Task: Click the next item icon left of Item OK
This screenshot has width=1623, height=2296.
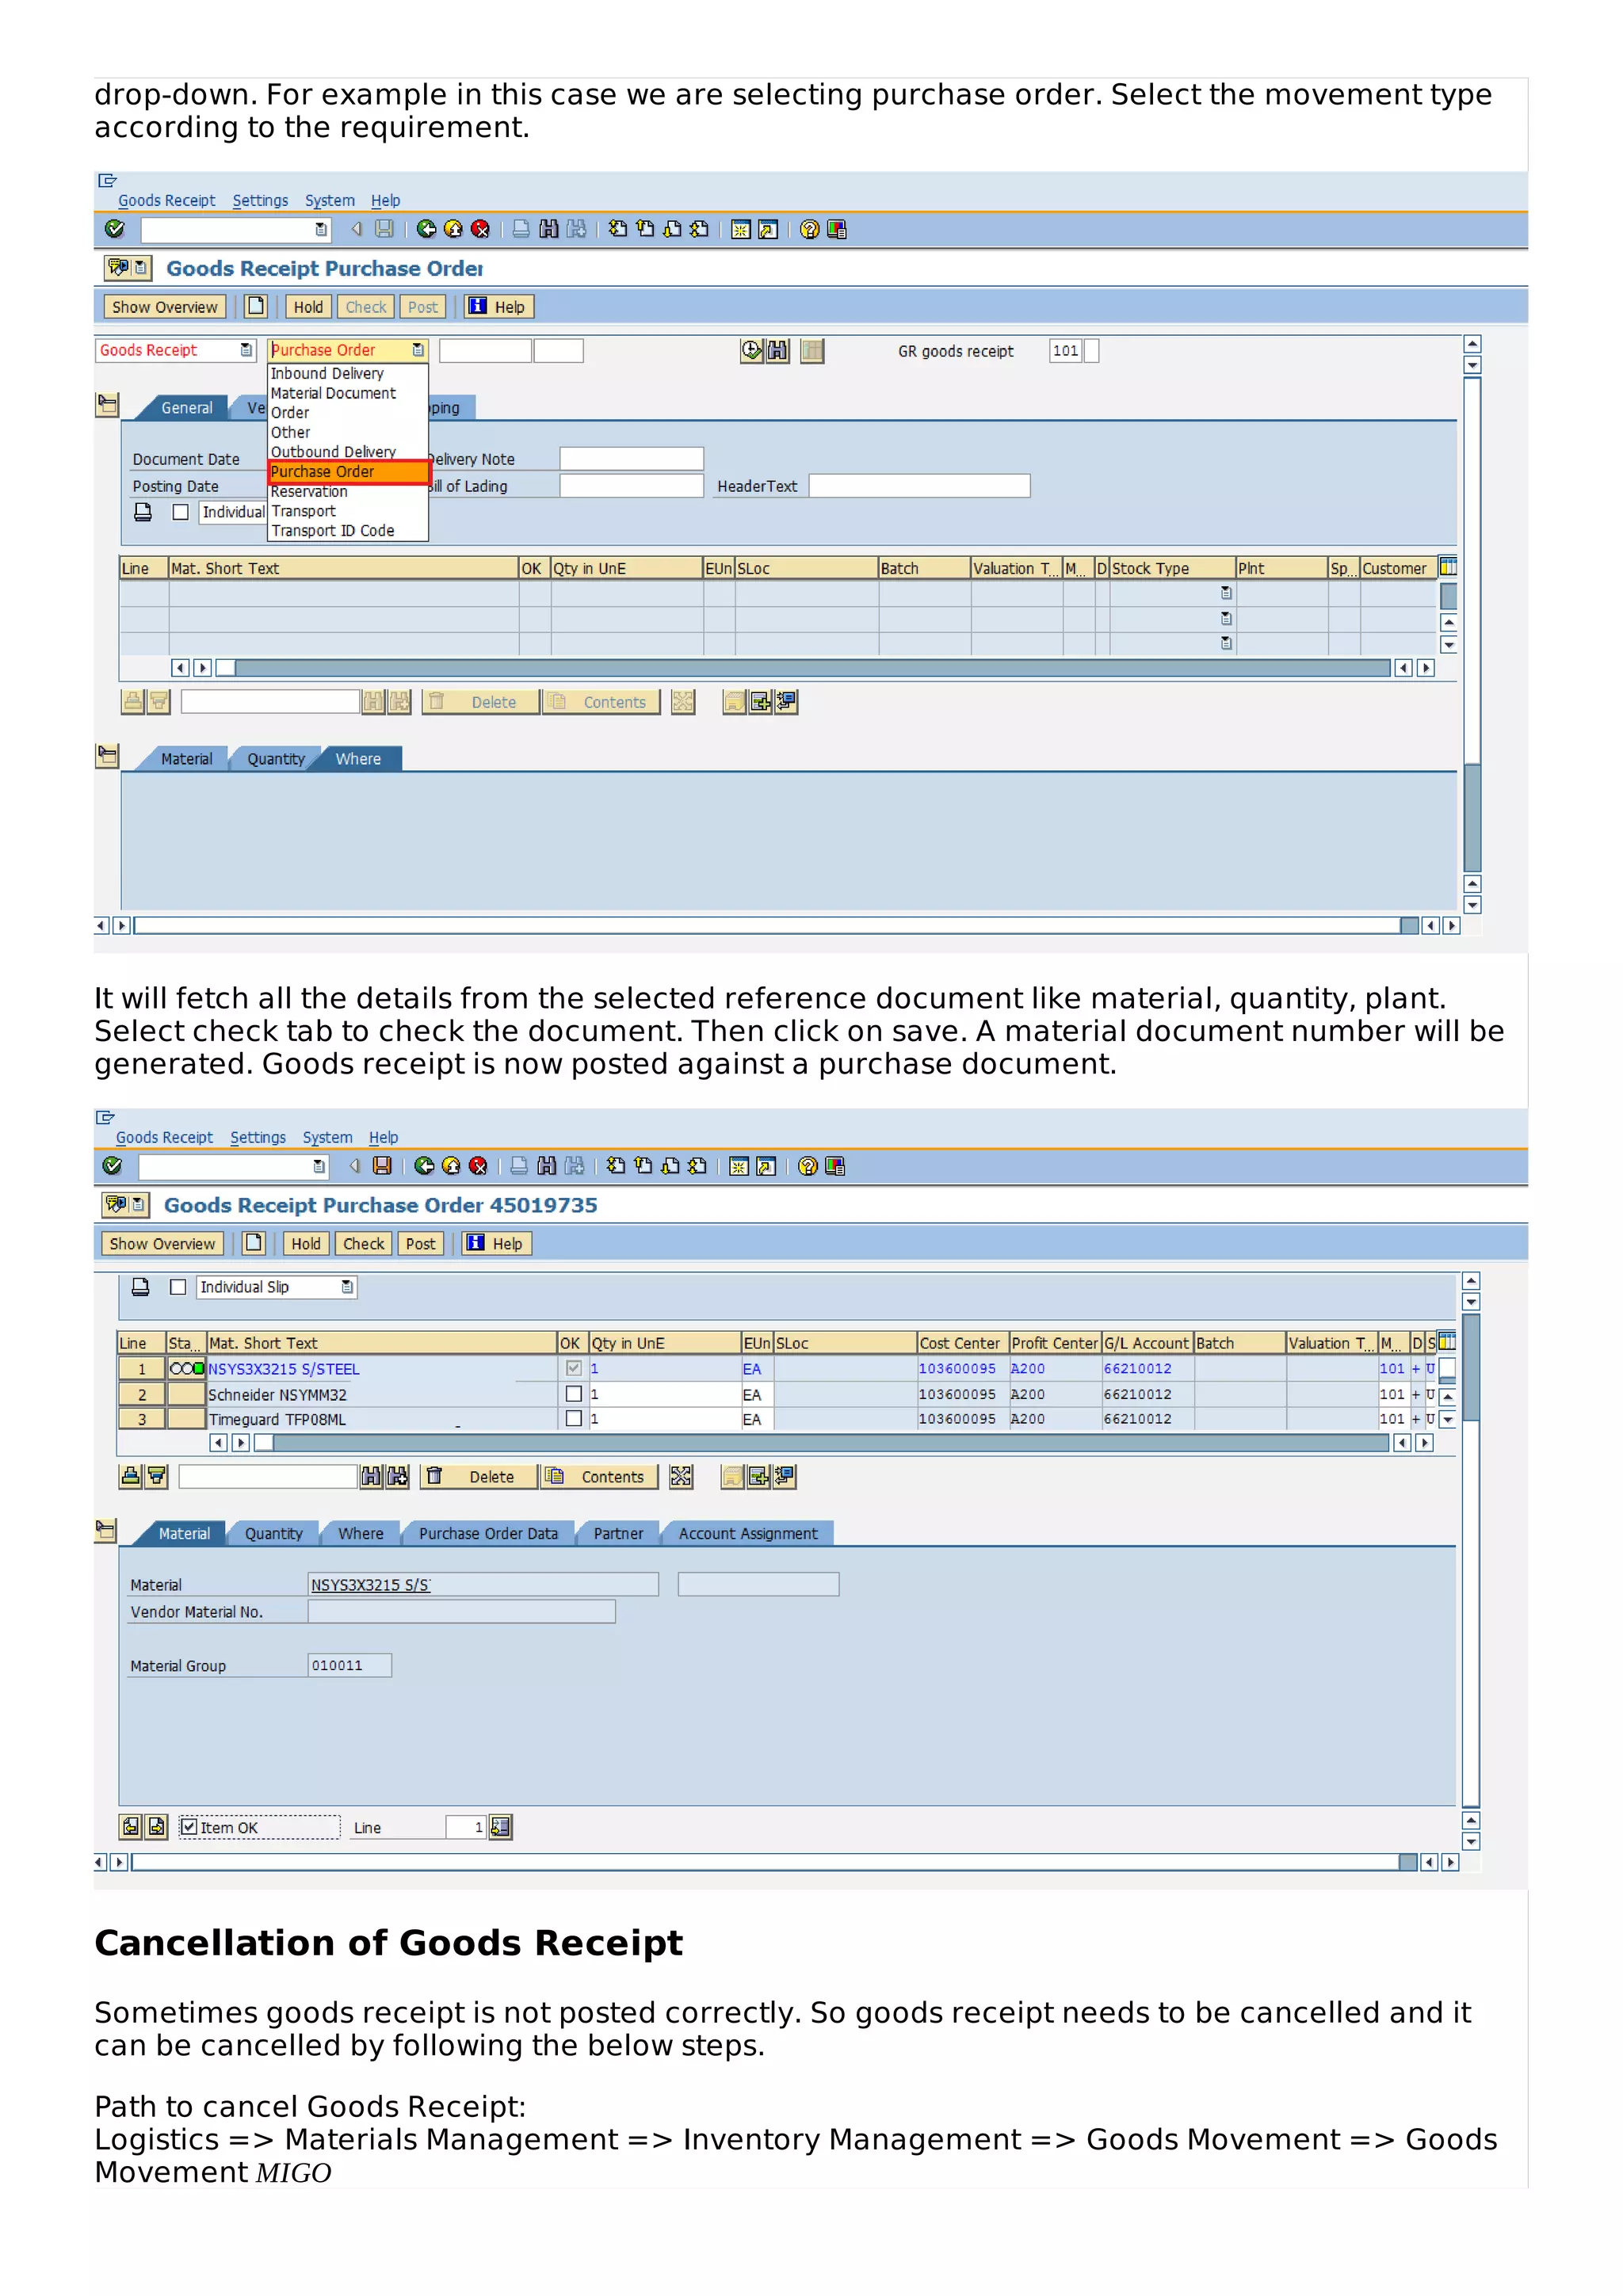Action: coord(157,1827)
